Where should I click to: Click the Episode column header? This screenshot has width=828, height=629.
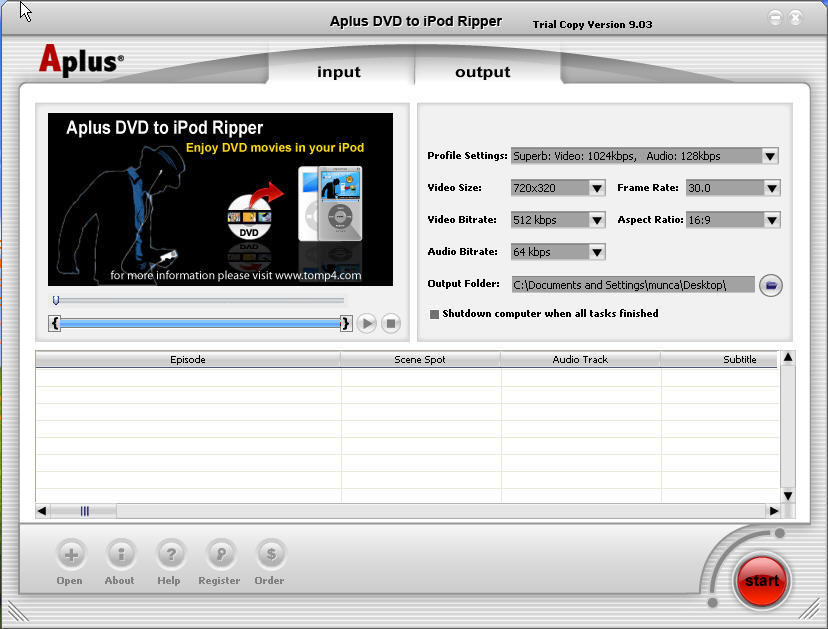tap(188, 360)
